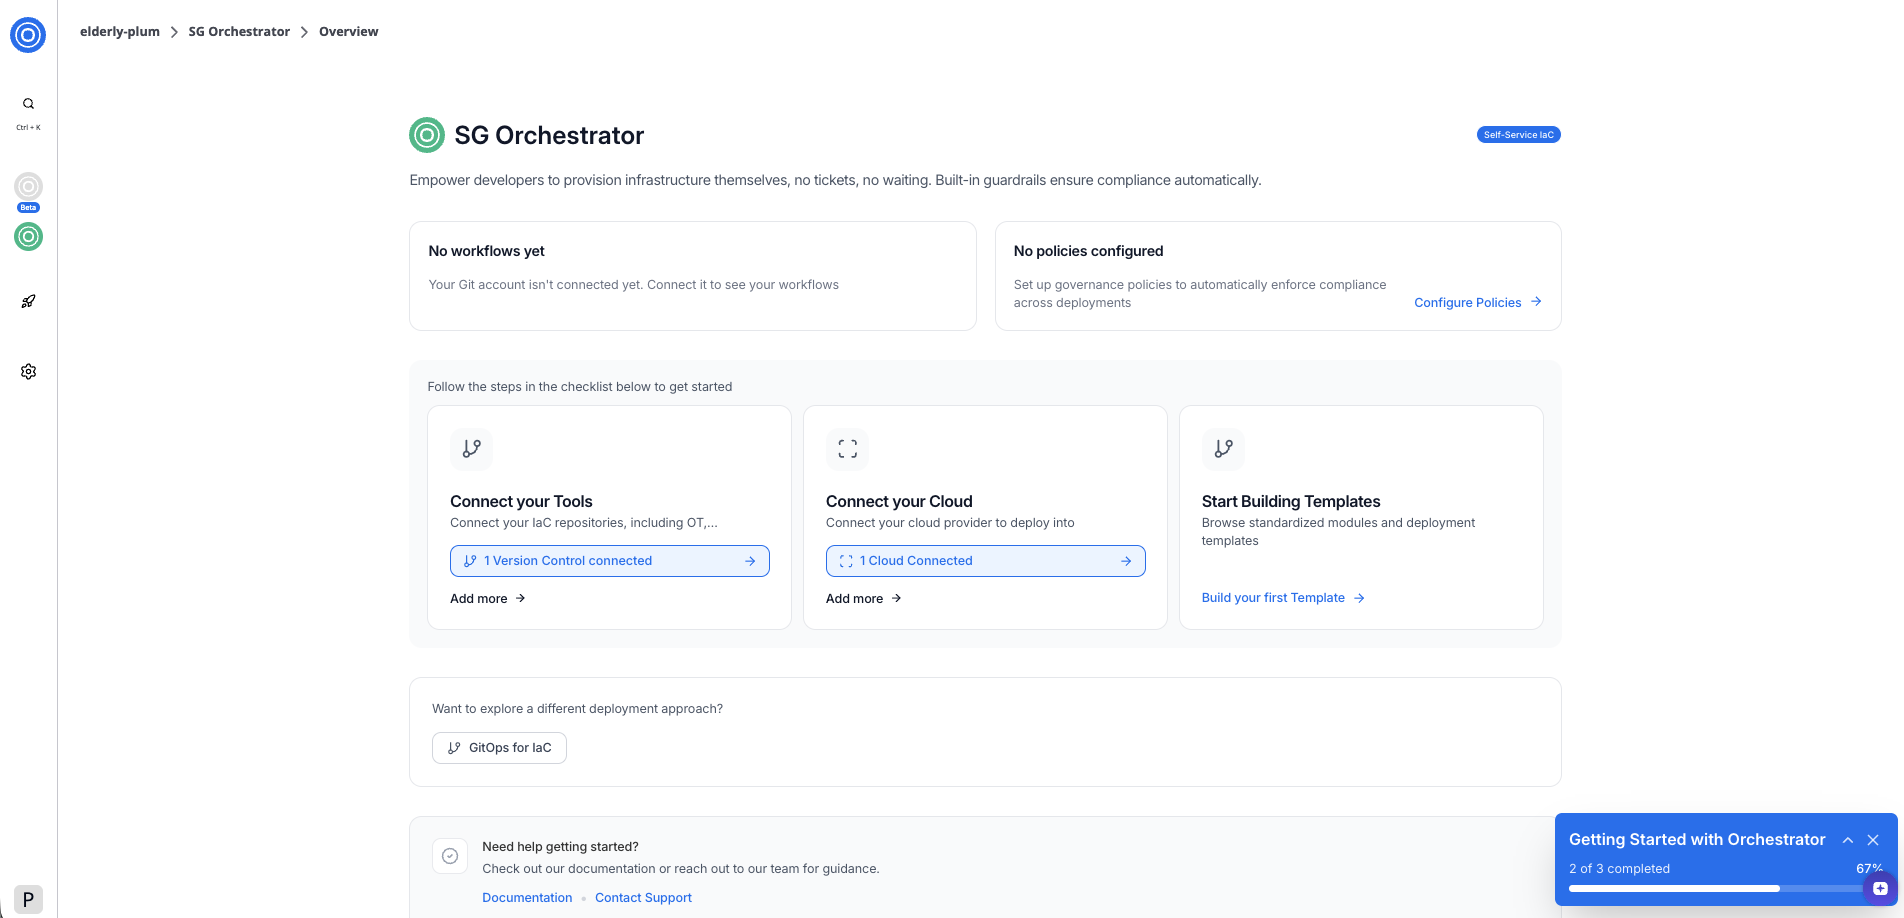Click the SG Orchestrator logo next to the title

[427, 135]
